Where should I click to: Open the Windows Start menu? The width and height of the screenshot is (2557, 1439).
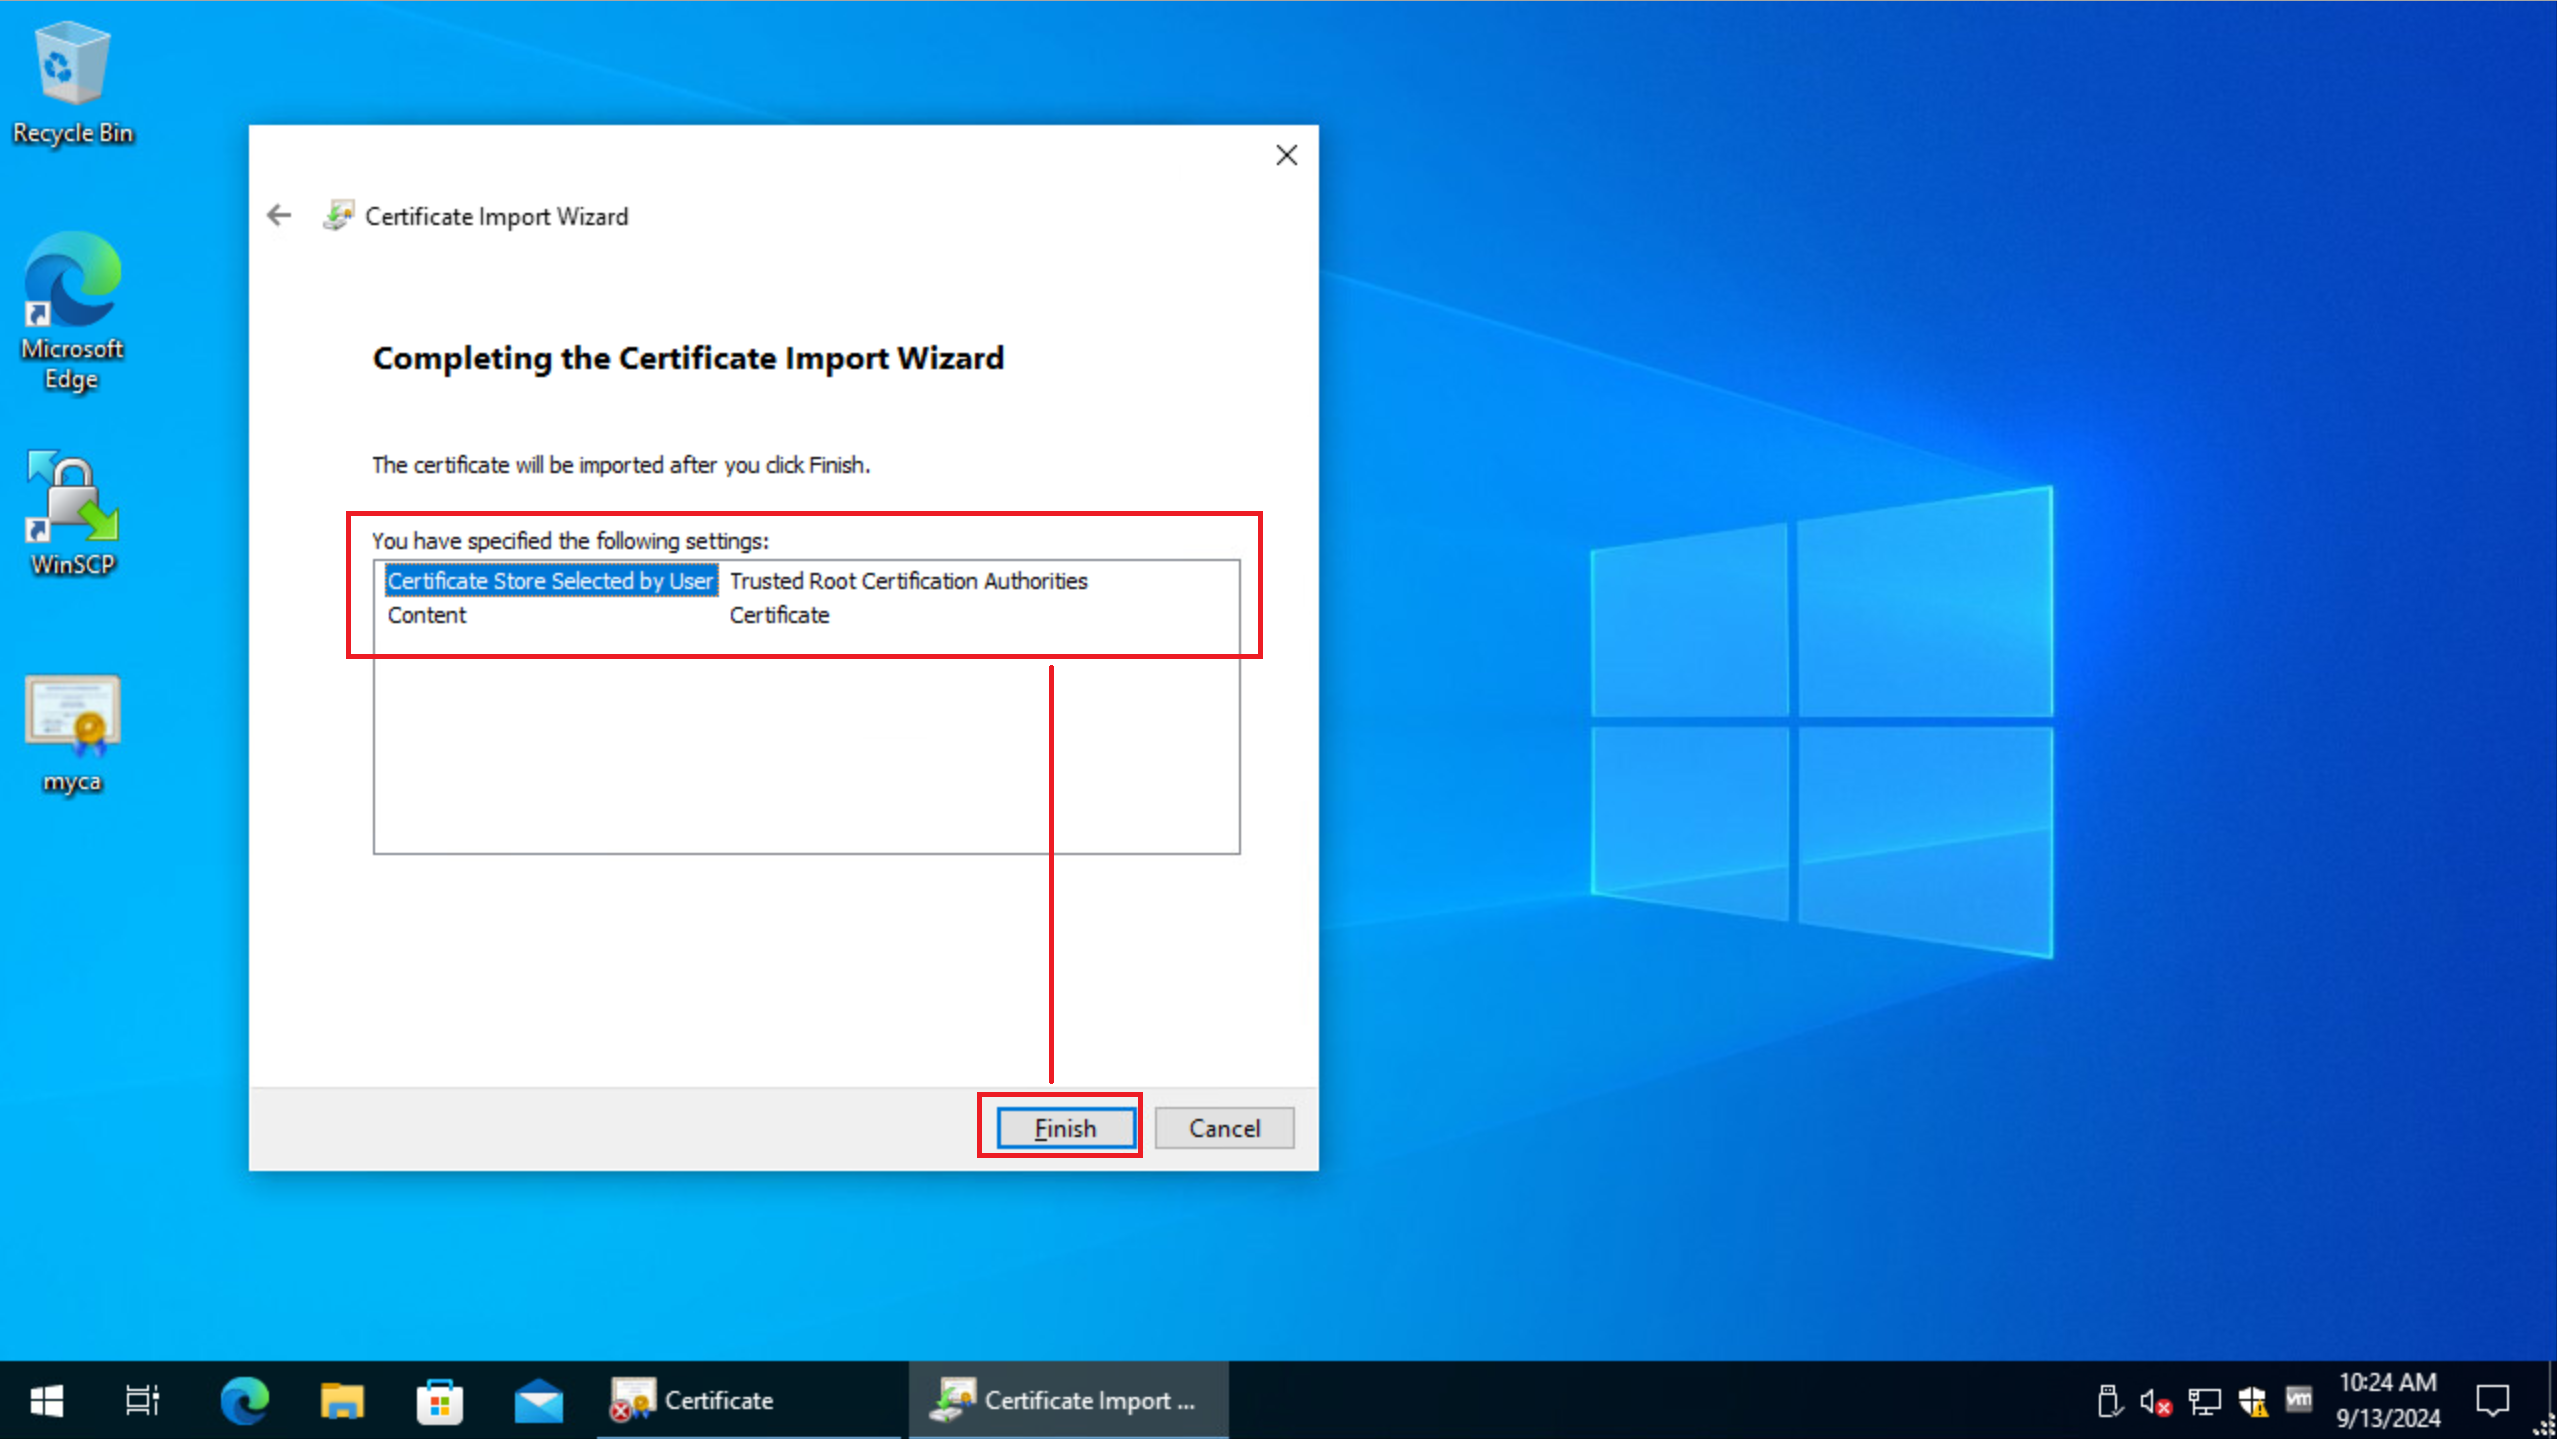click(46, 1400)
